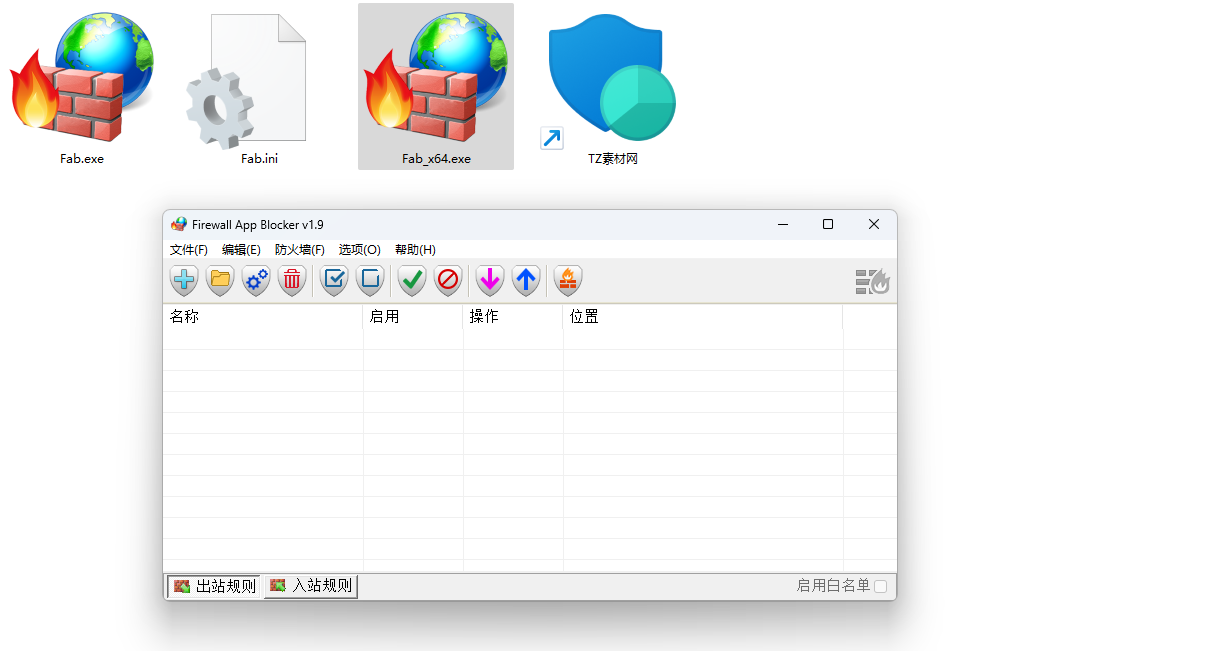Close the Firewall App Blocker window
The width and height of the screenshot is (1230, 651).
click(874, 225)
